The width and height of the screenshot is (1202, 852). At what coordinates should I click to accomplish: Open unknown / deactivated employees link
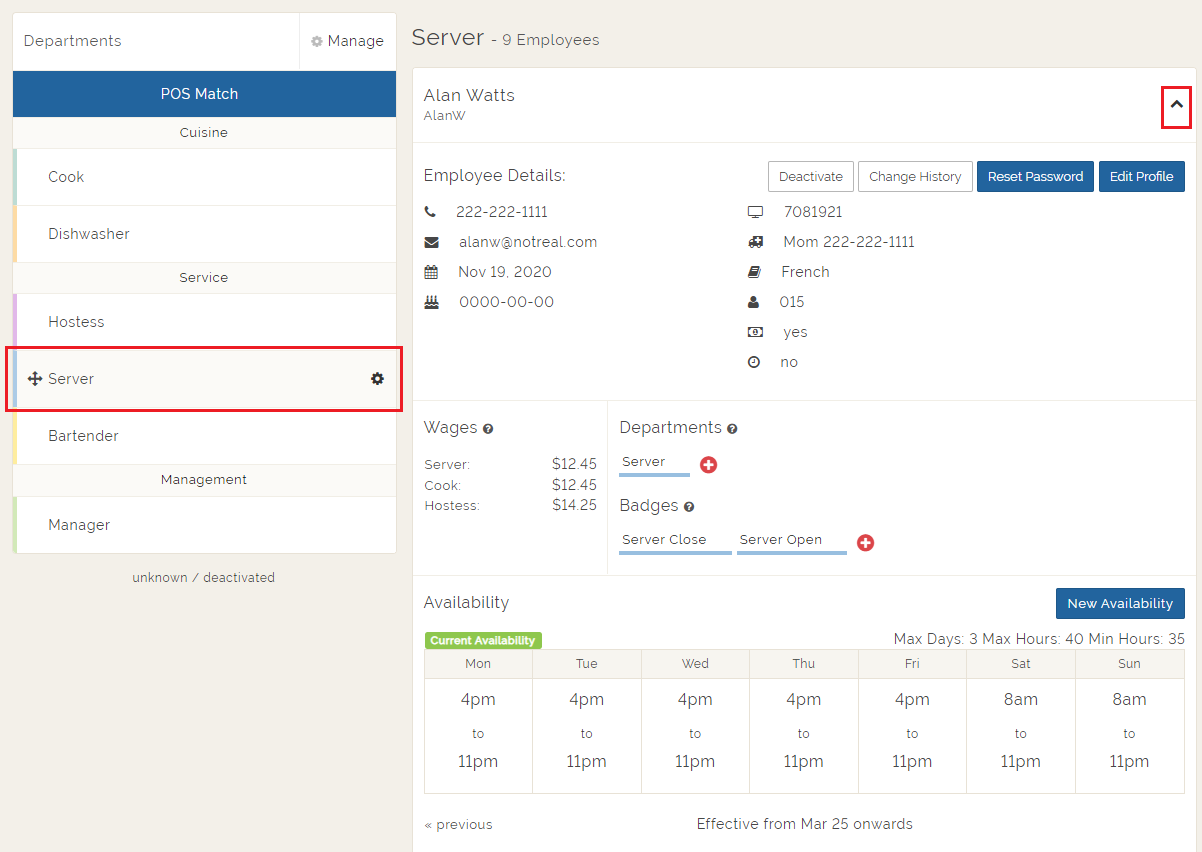(203, 578)
